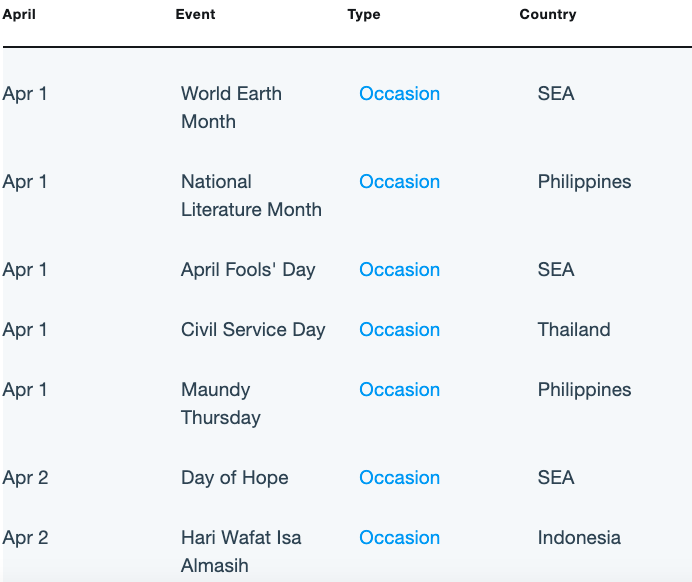Select the World Earth Month event cell
692x582 pixels.
pos(231,107)
